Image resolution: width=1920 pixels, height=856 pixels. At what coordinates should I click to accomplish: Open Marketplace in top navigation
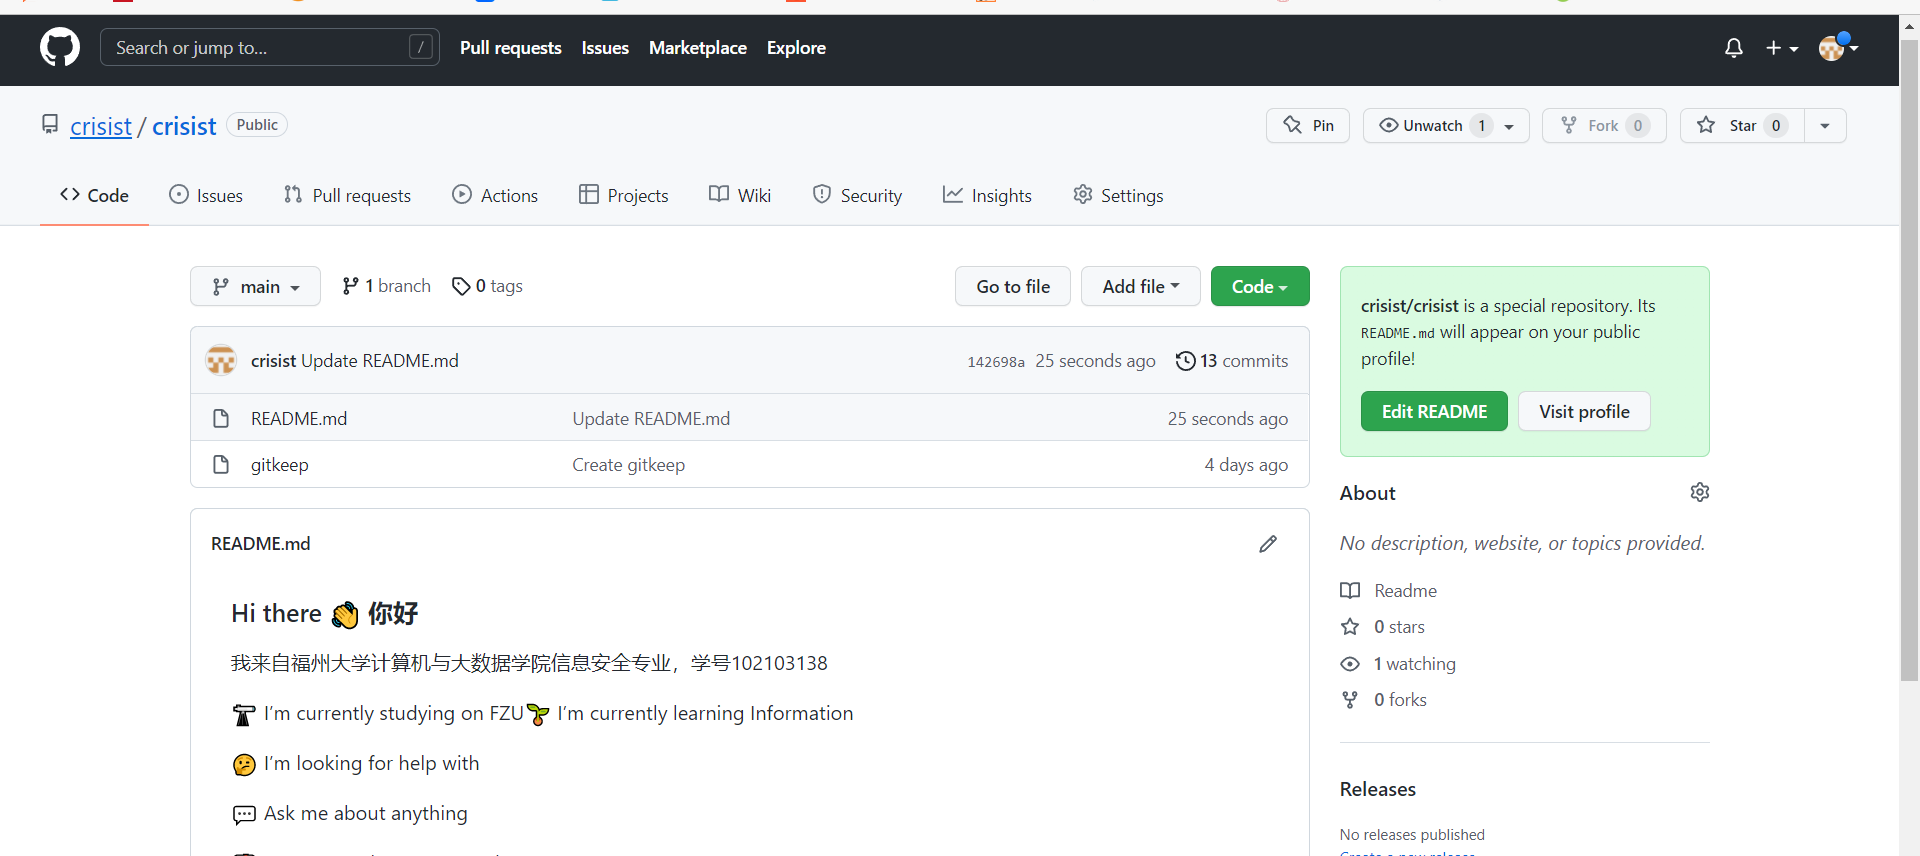pos(698,47)
